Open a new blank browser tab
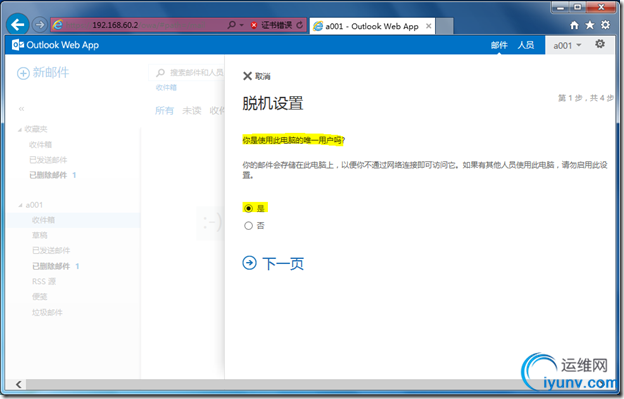This screenshot has width=624, height=399. click(x=445, y=26)
